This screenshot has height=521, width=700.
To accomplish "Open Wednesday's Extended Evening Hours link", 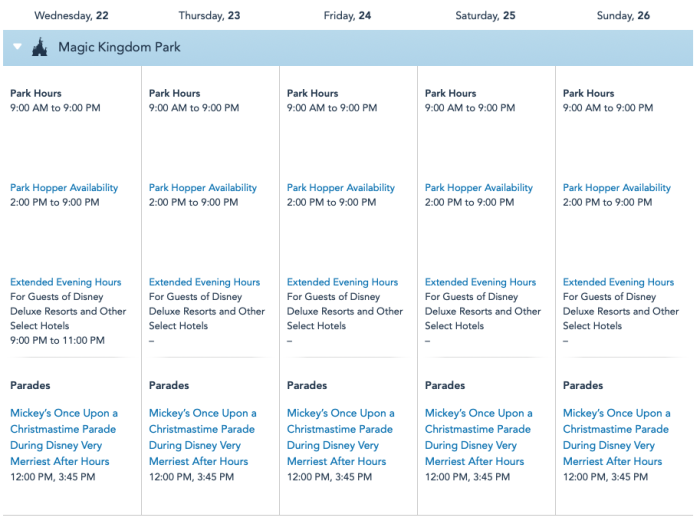I will (x=66, y=282).
